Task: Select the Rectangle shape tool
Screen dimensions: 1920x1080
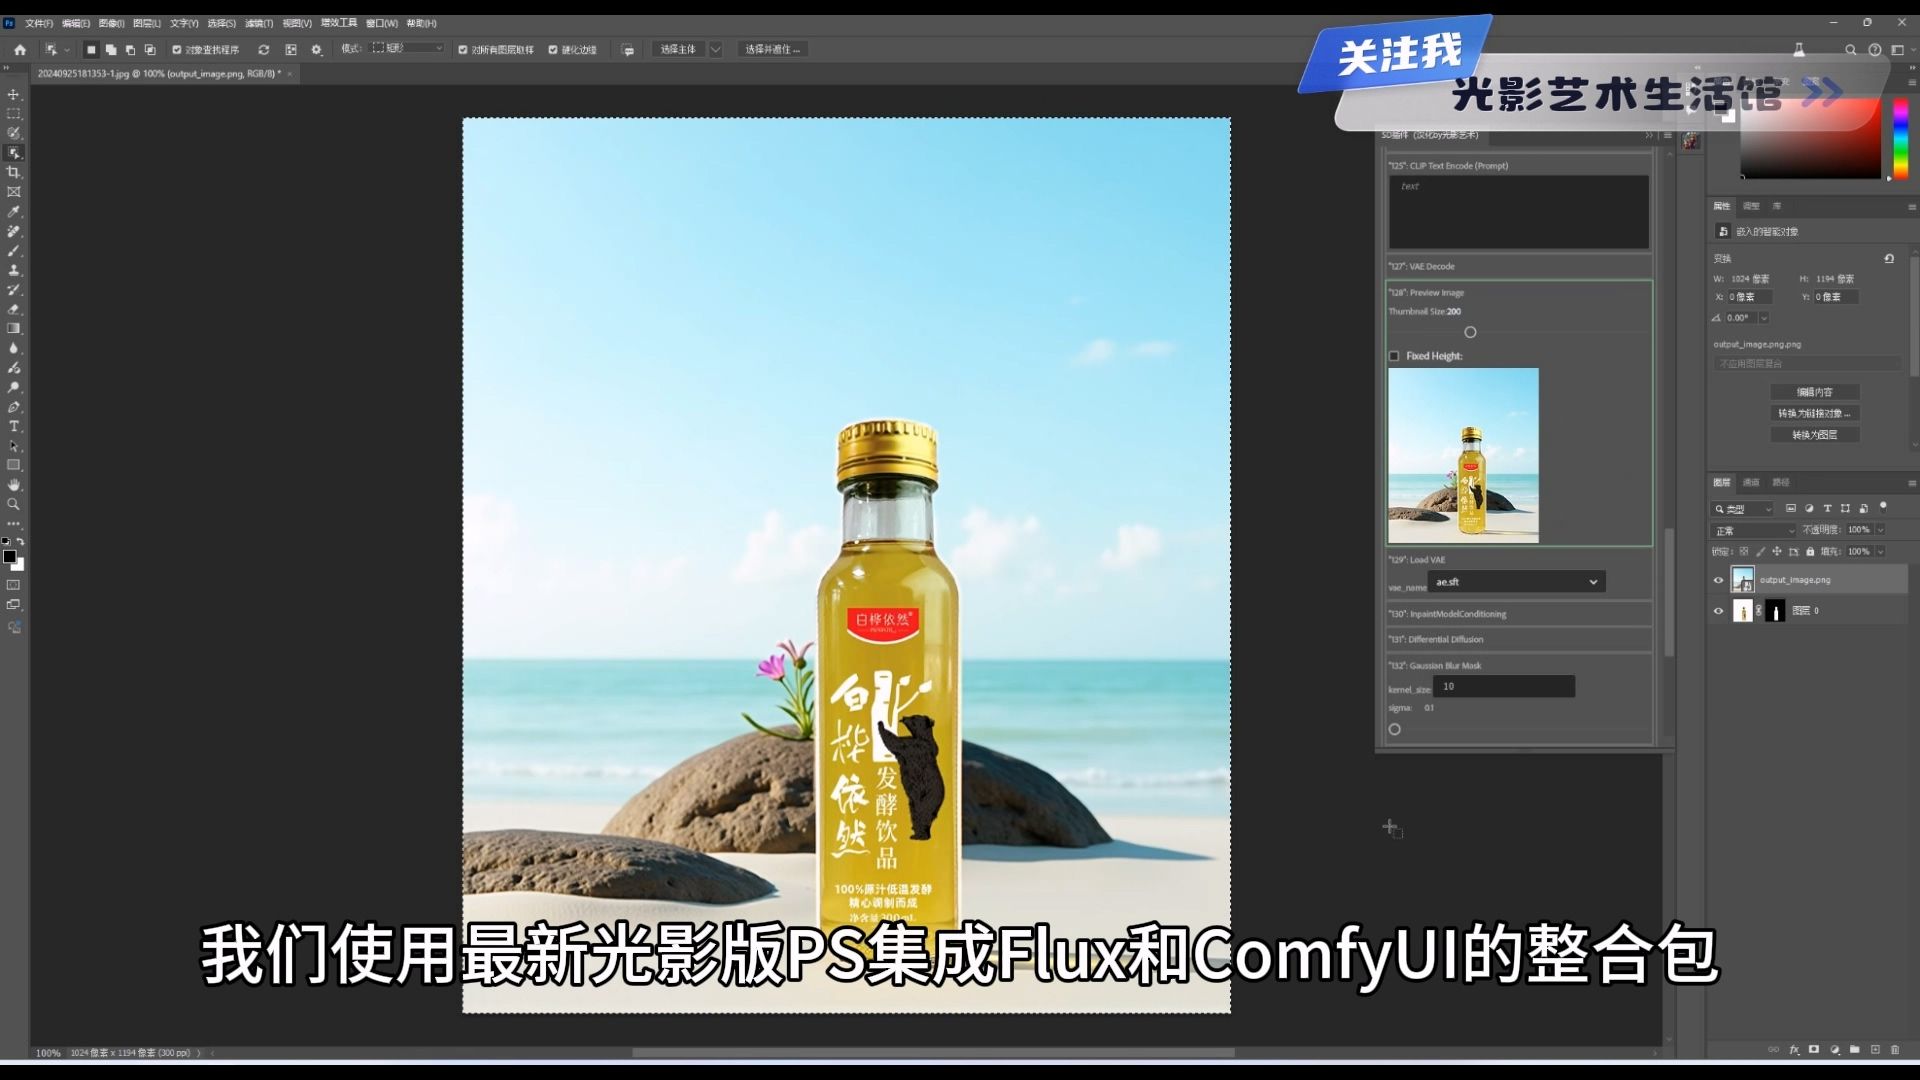Action: [x=14, y=465]
